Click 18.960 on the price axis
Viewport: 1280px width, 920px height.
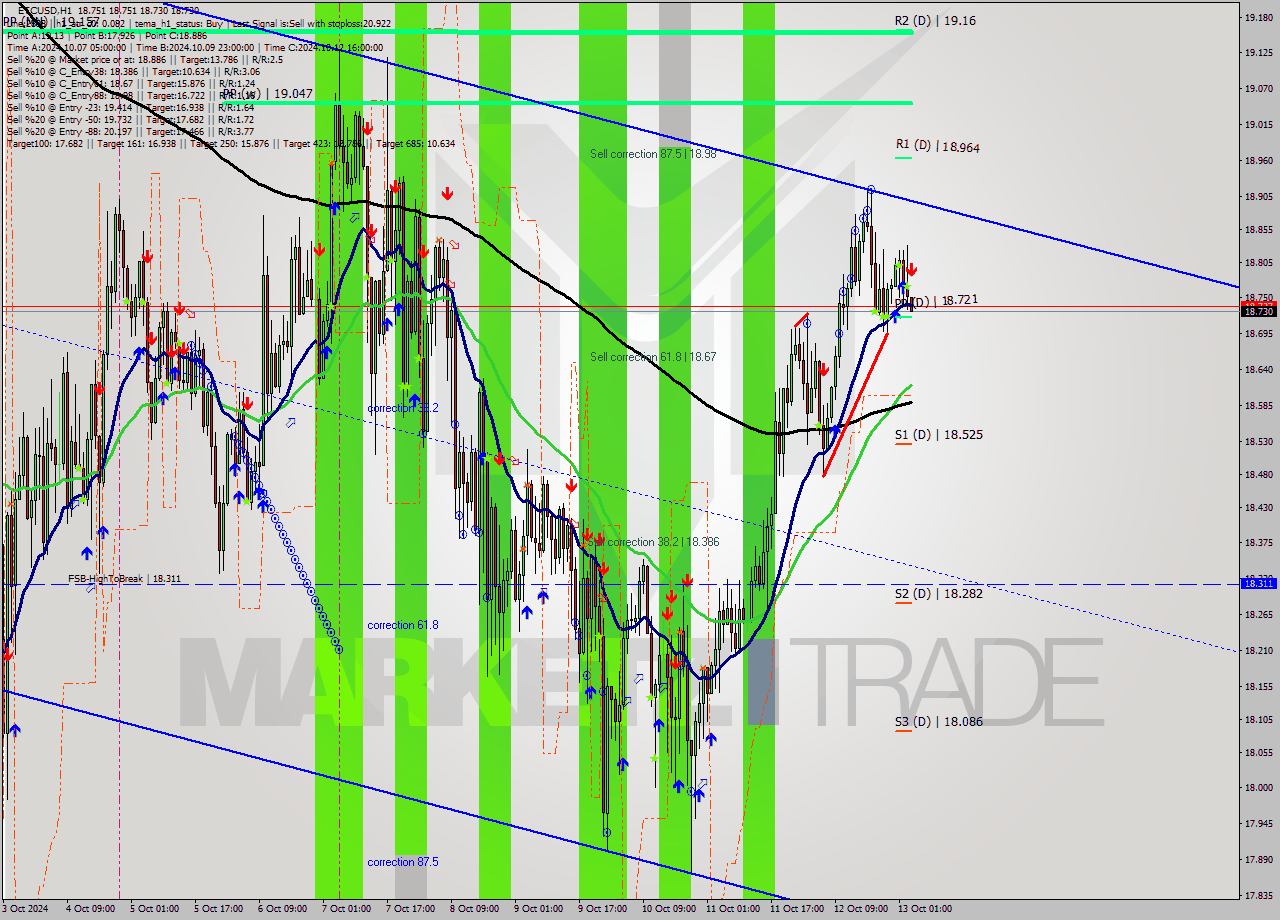point(1258,160)
